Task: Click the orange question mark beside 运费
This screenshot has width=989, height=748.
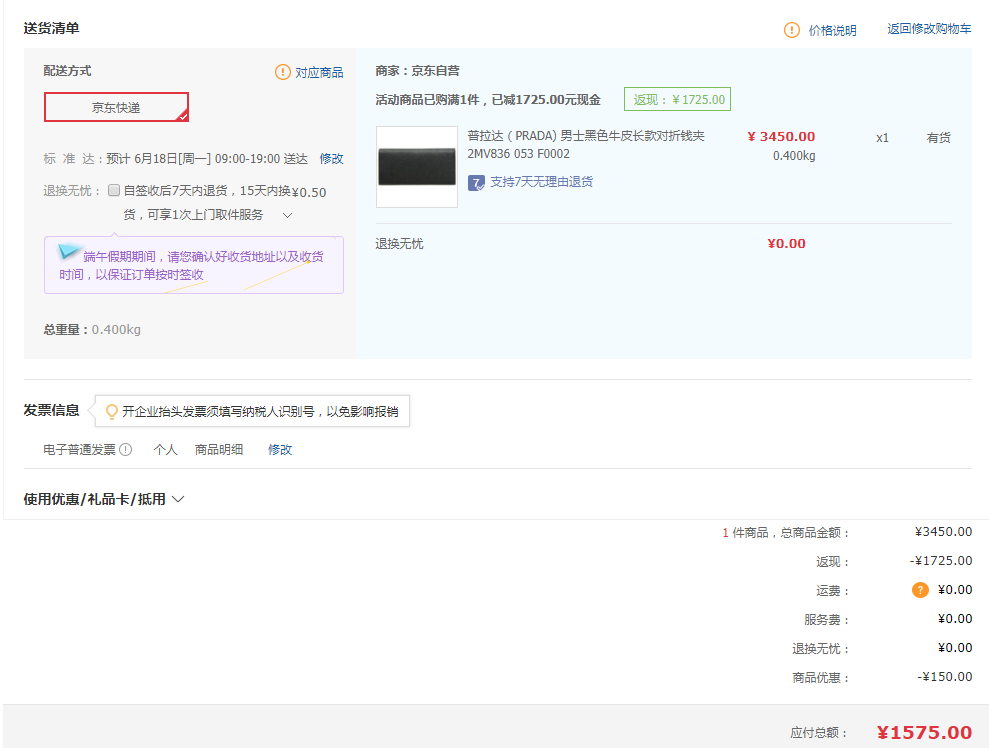Action: [x=920, y=590]
